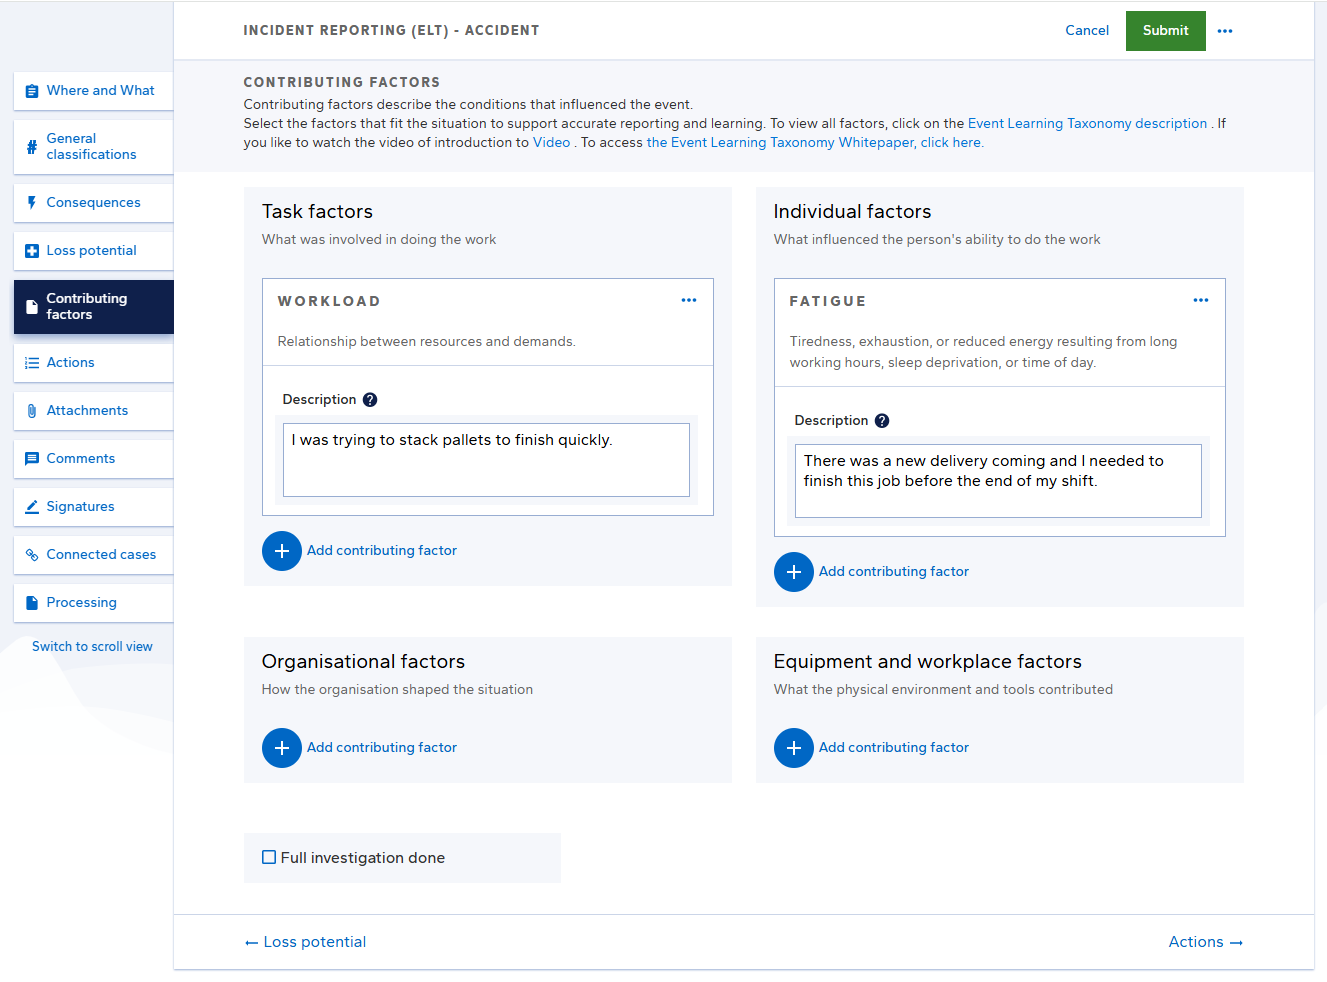
Task: Select the Consequences lightning icon
Action: pyautogui.click(x=31, y=202)
